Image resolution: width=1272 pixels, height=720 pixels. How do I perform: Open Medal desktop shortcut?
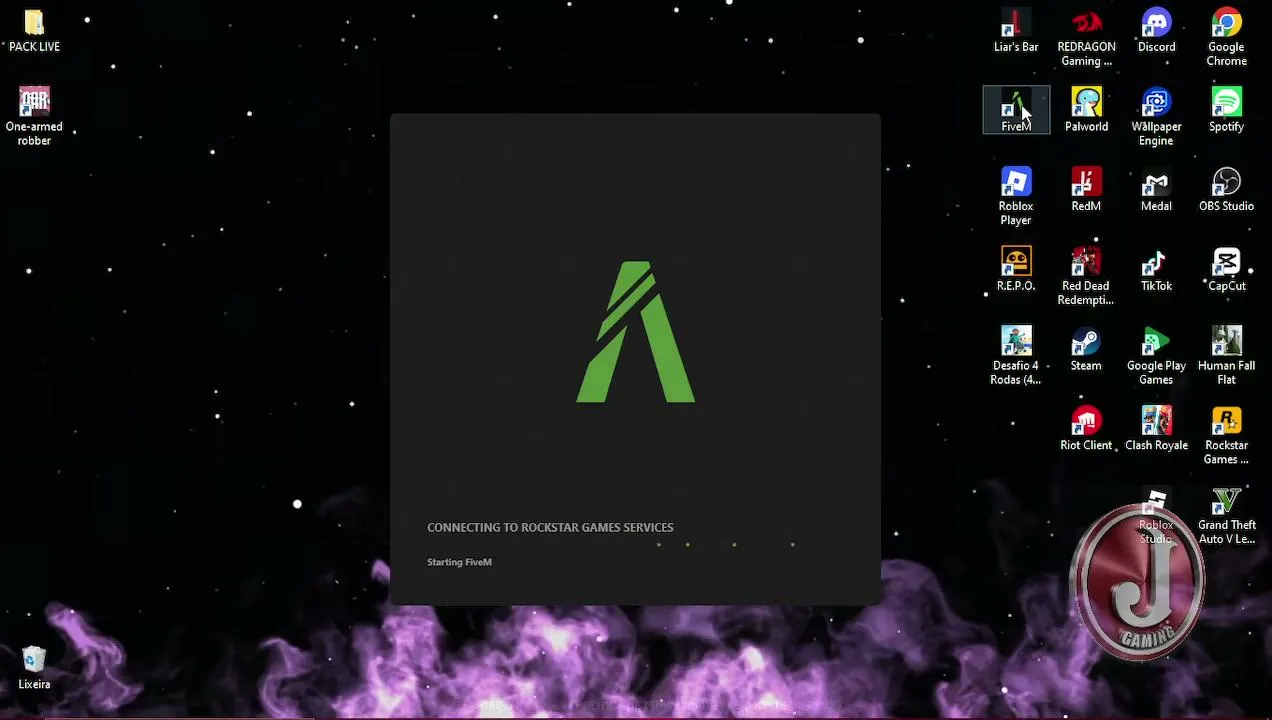[1156, 190]
